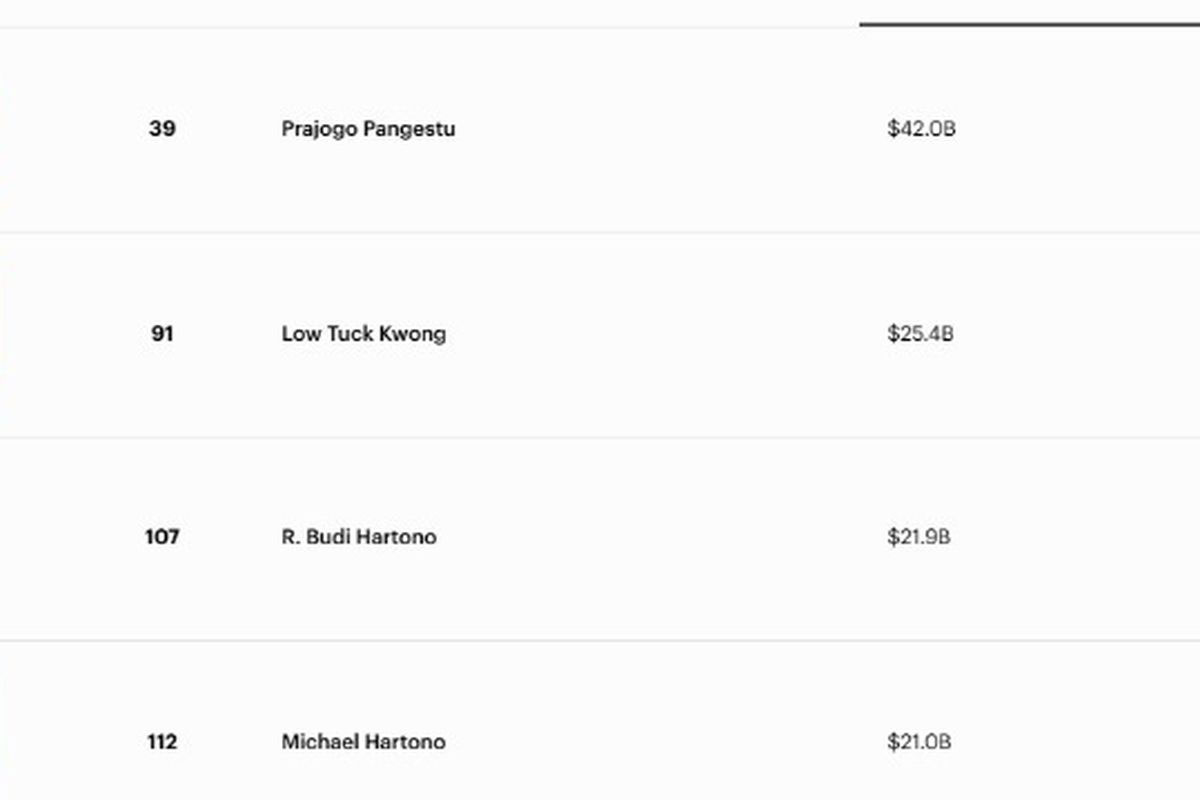The image size is (1200, 800).
Task: Click divider line below Prajogo Pangestu row
Action: pyautogui.click(x=600, y=232)
